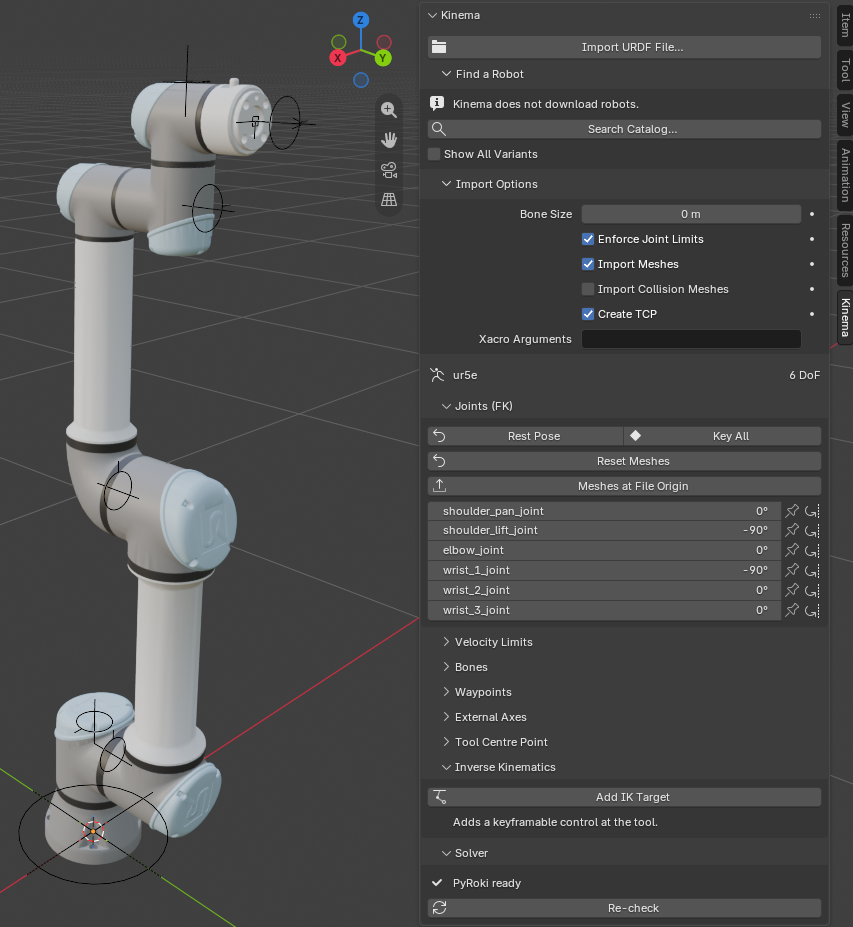Click Reset Meshes button
Image resolution: width=853 pixels, height=927 pixels.
pos(624,461)
